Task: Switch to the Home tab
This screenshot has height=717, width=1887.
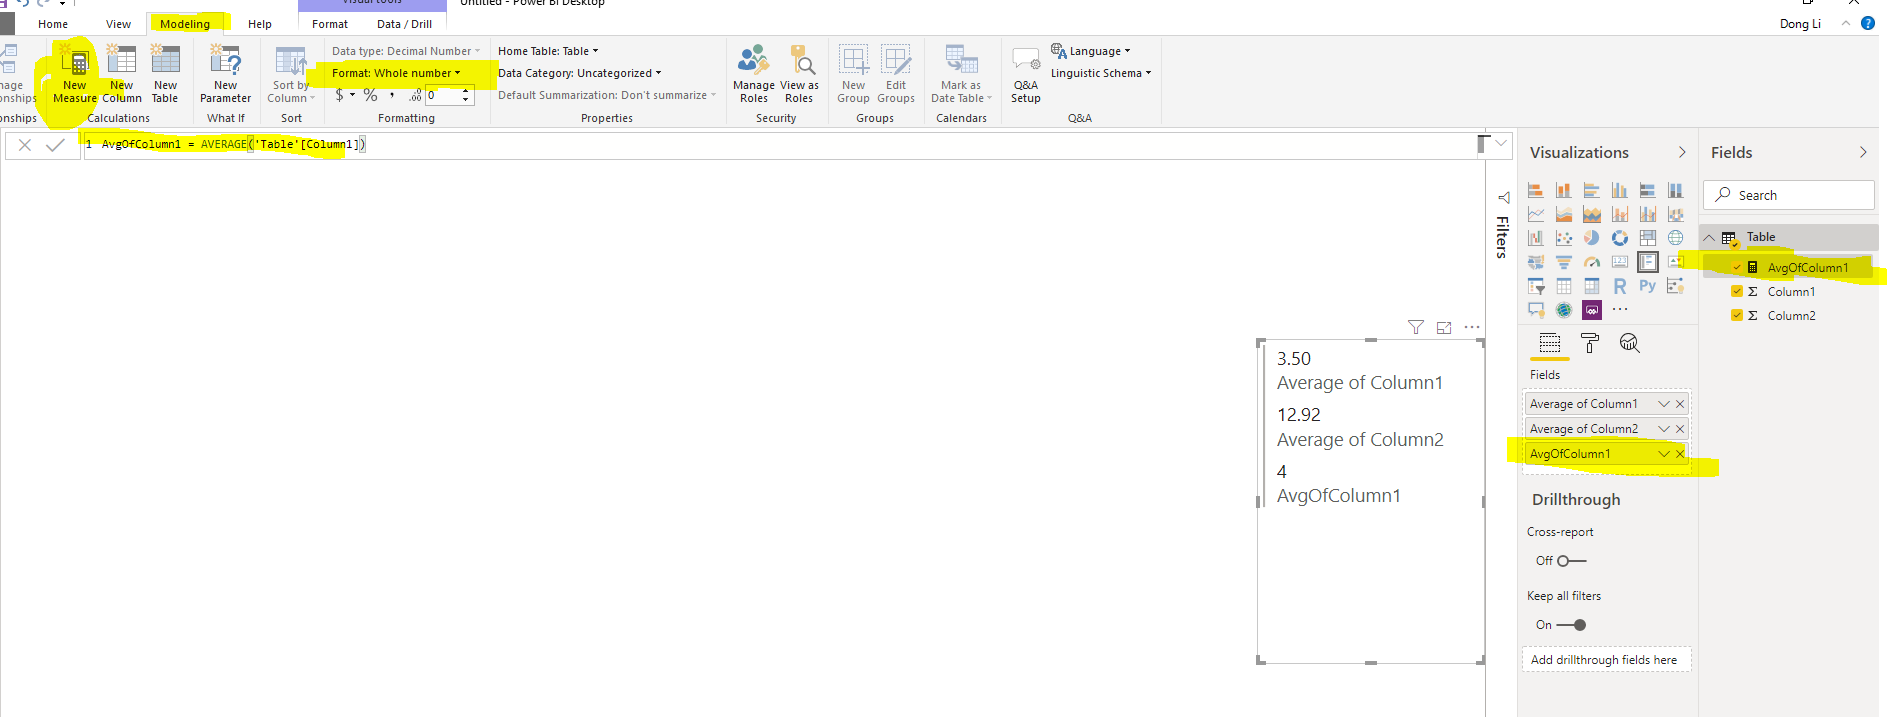Action: 53,24
